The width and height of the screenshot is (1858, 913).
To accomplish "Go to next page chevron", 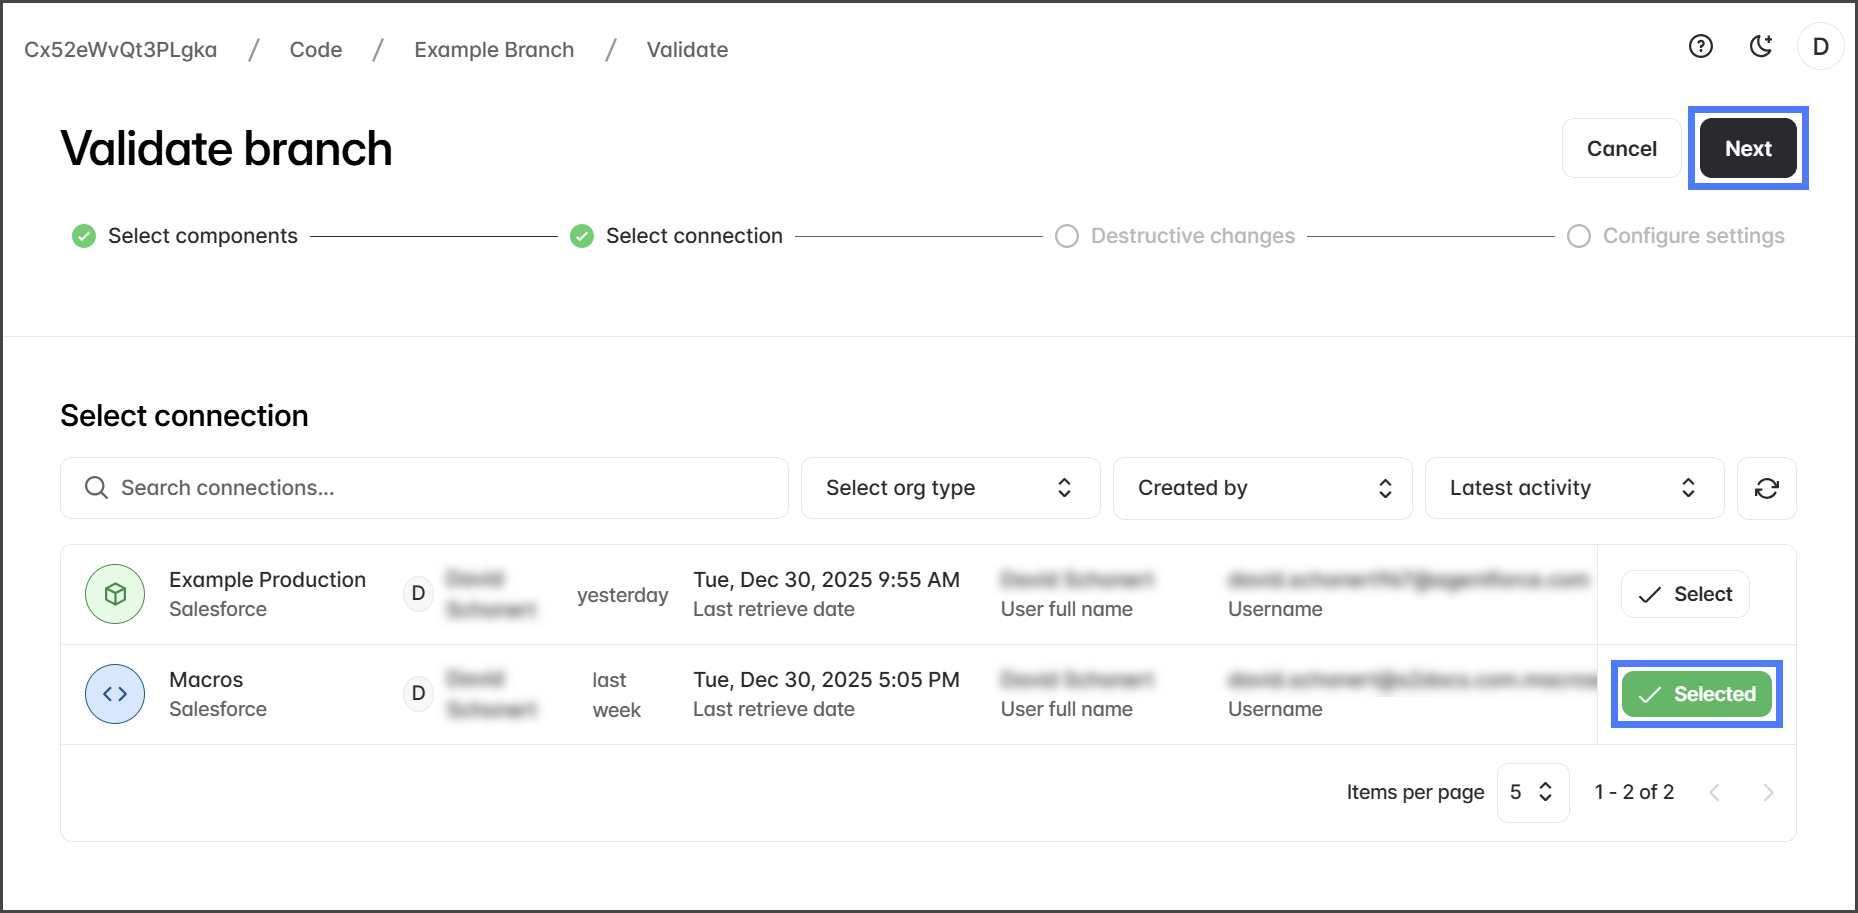I will point(1768,793).
